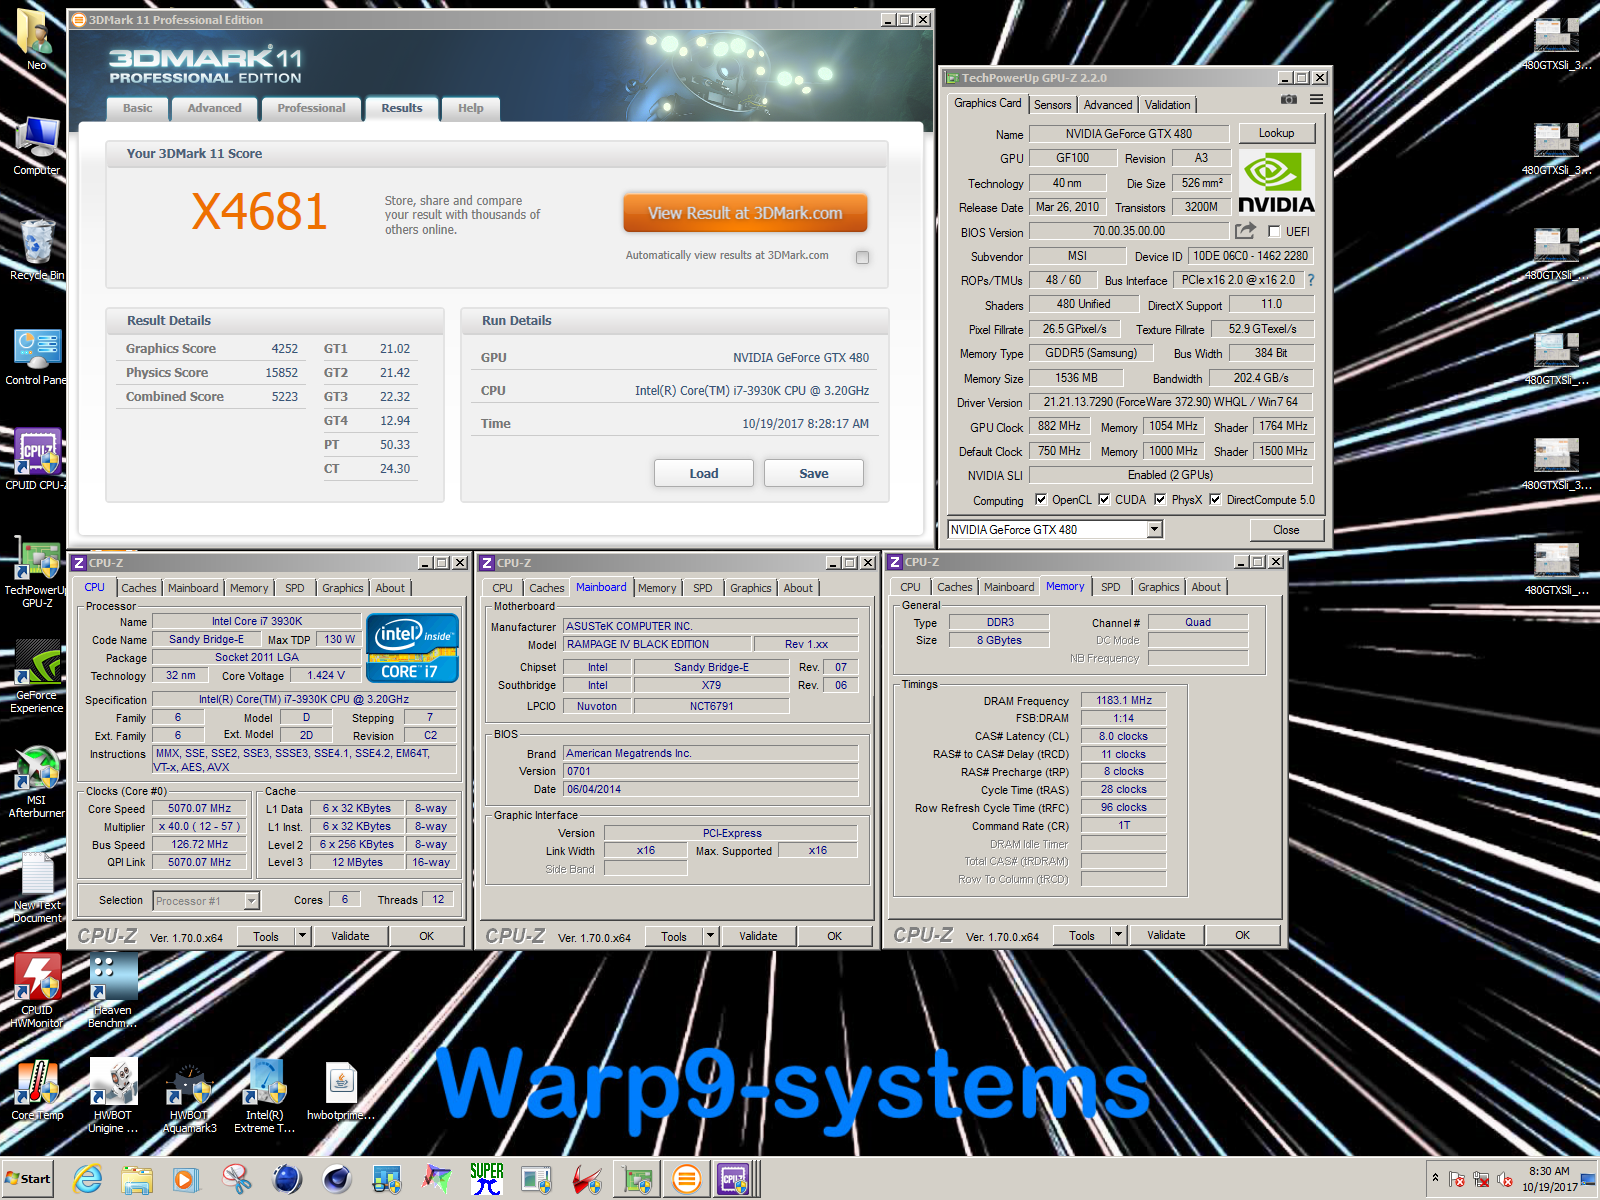Viewport: 1600px width, 1200px height.
Task: Take a GPU-Z screenshot with camera icon
Action: coord(1289,100)
